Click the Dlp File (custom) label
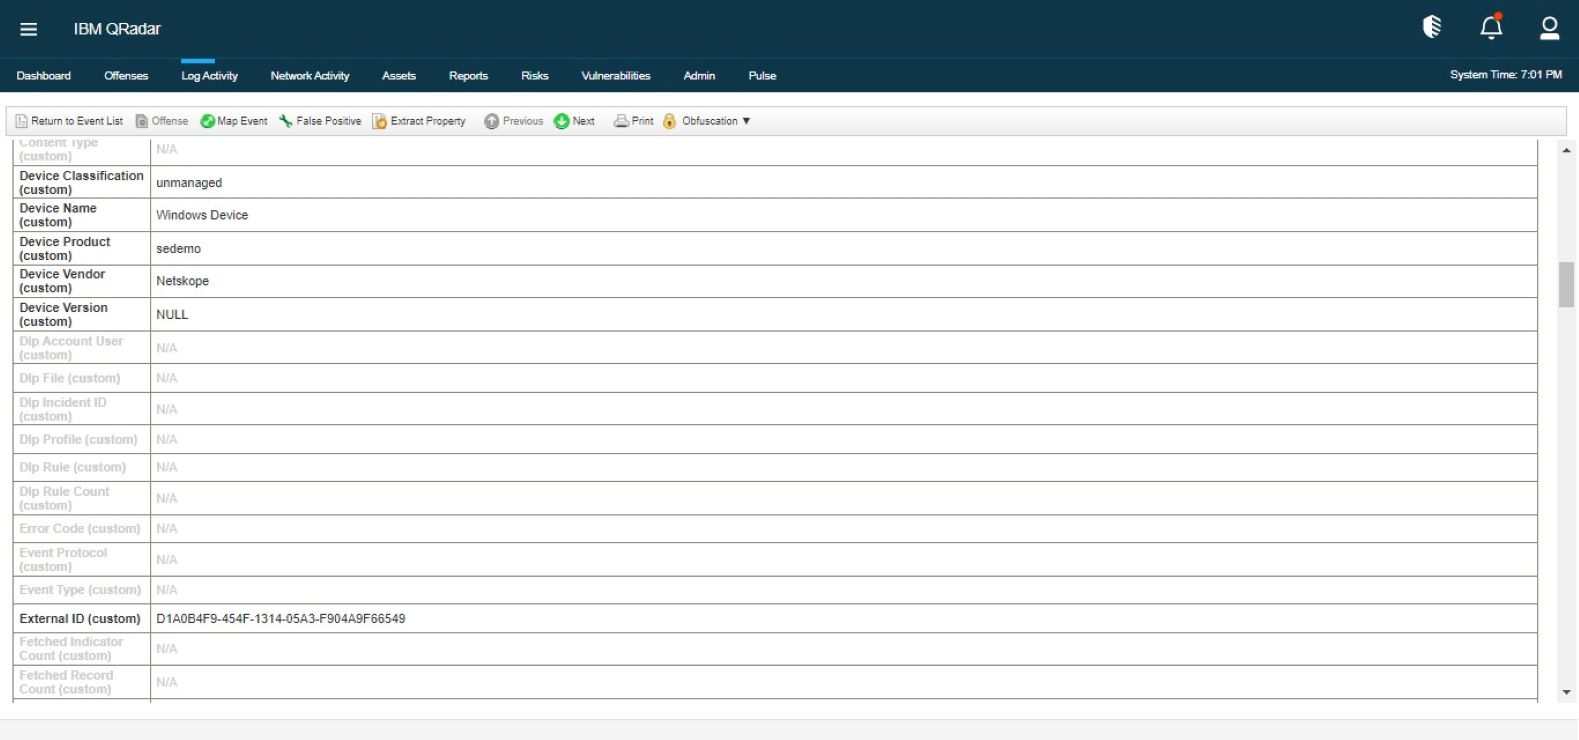 70,378
